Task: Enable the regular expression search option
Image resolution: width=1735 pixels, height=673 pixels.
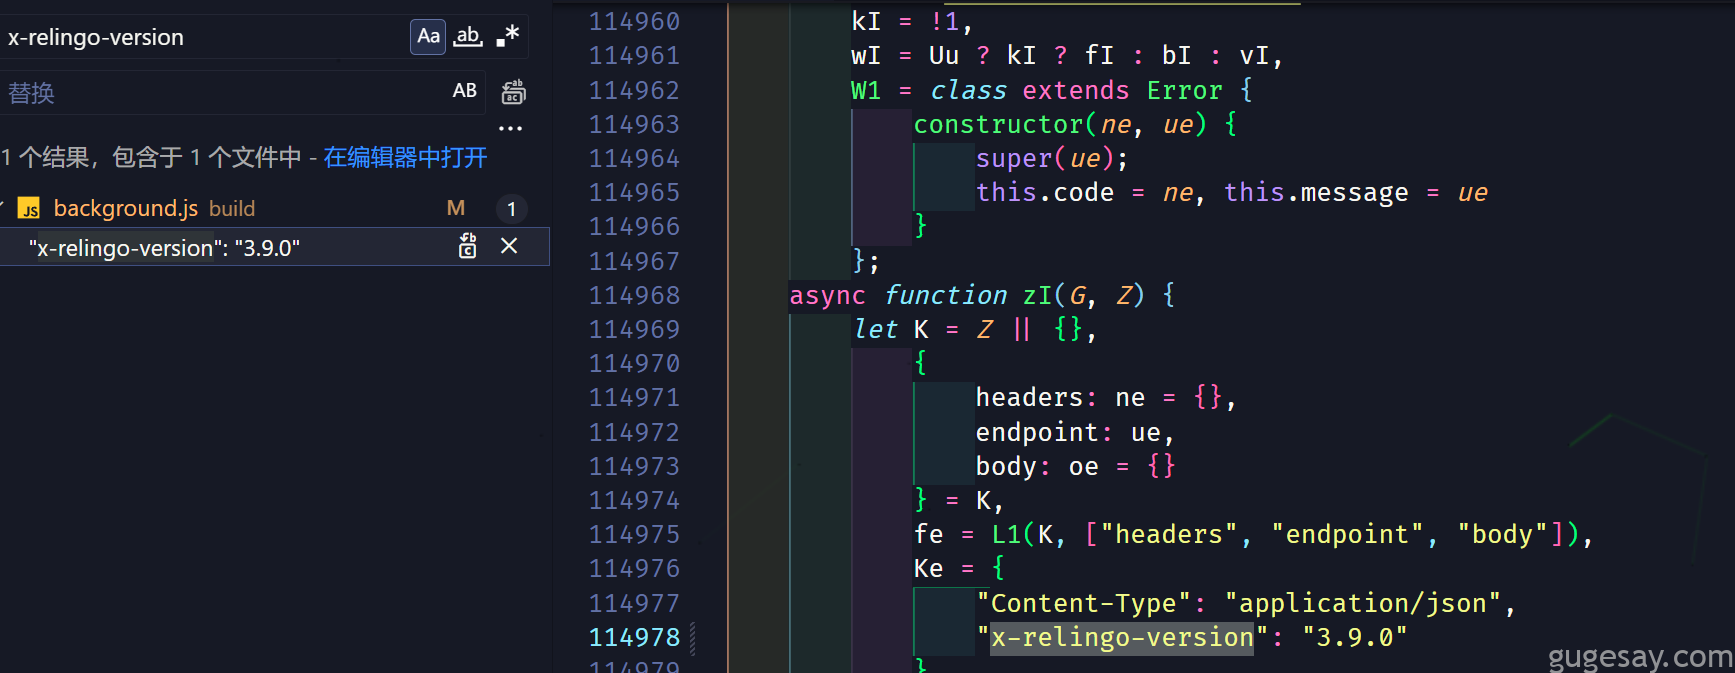Action: point(508,37)
